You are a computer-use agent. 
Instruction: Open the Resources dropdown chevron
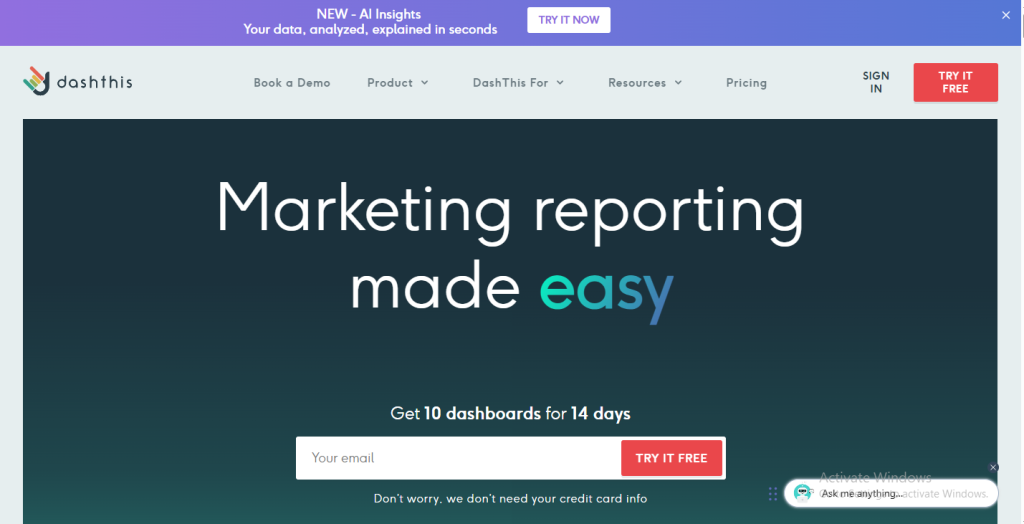point(678,83)
